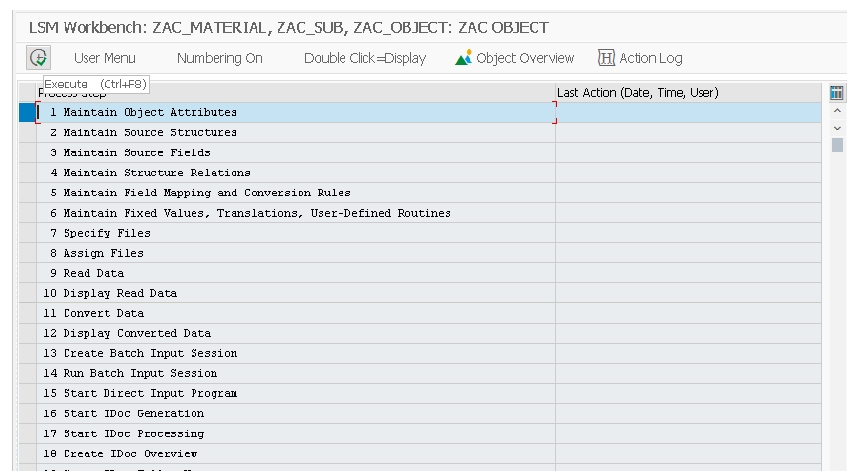Select step Read Data
This screenshot has width=847, height=471.
(x=94, y=273)
